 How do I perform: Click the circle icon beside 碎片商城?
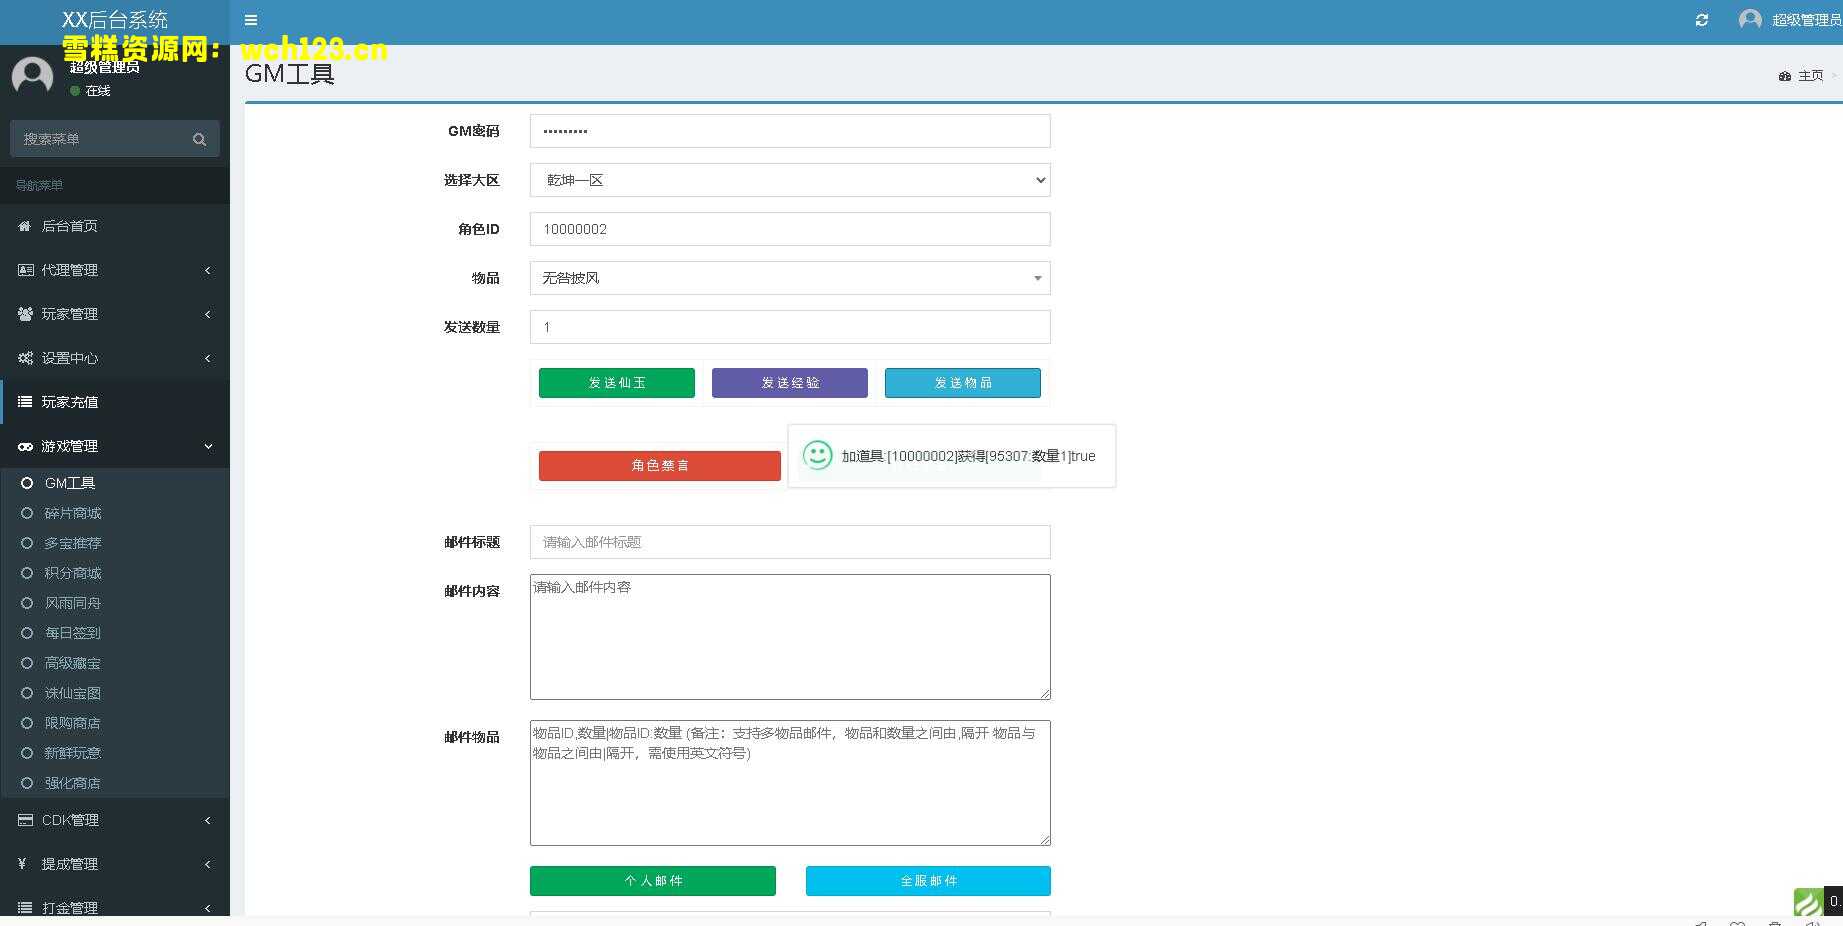(27, 513)
